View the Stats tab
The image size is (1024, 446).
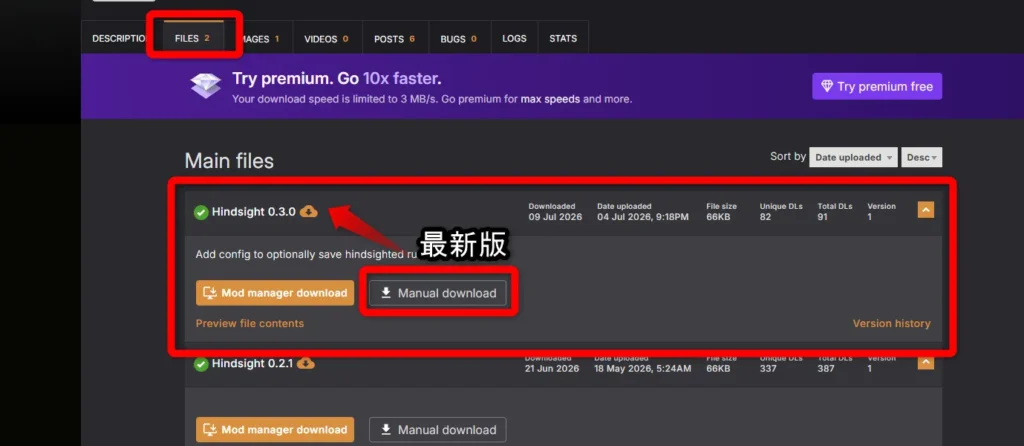[563, 39]
